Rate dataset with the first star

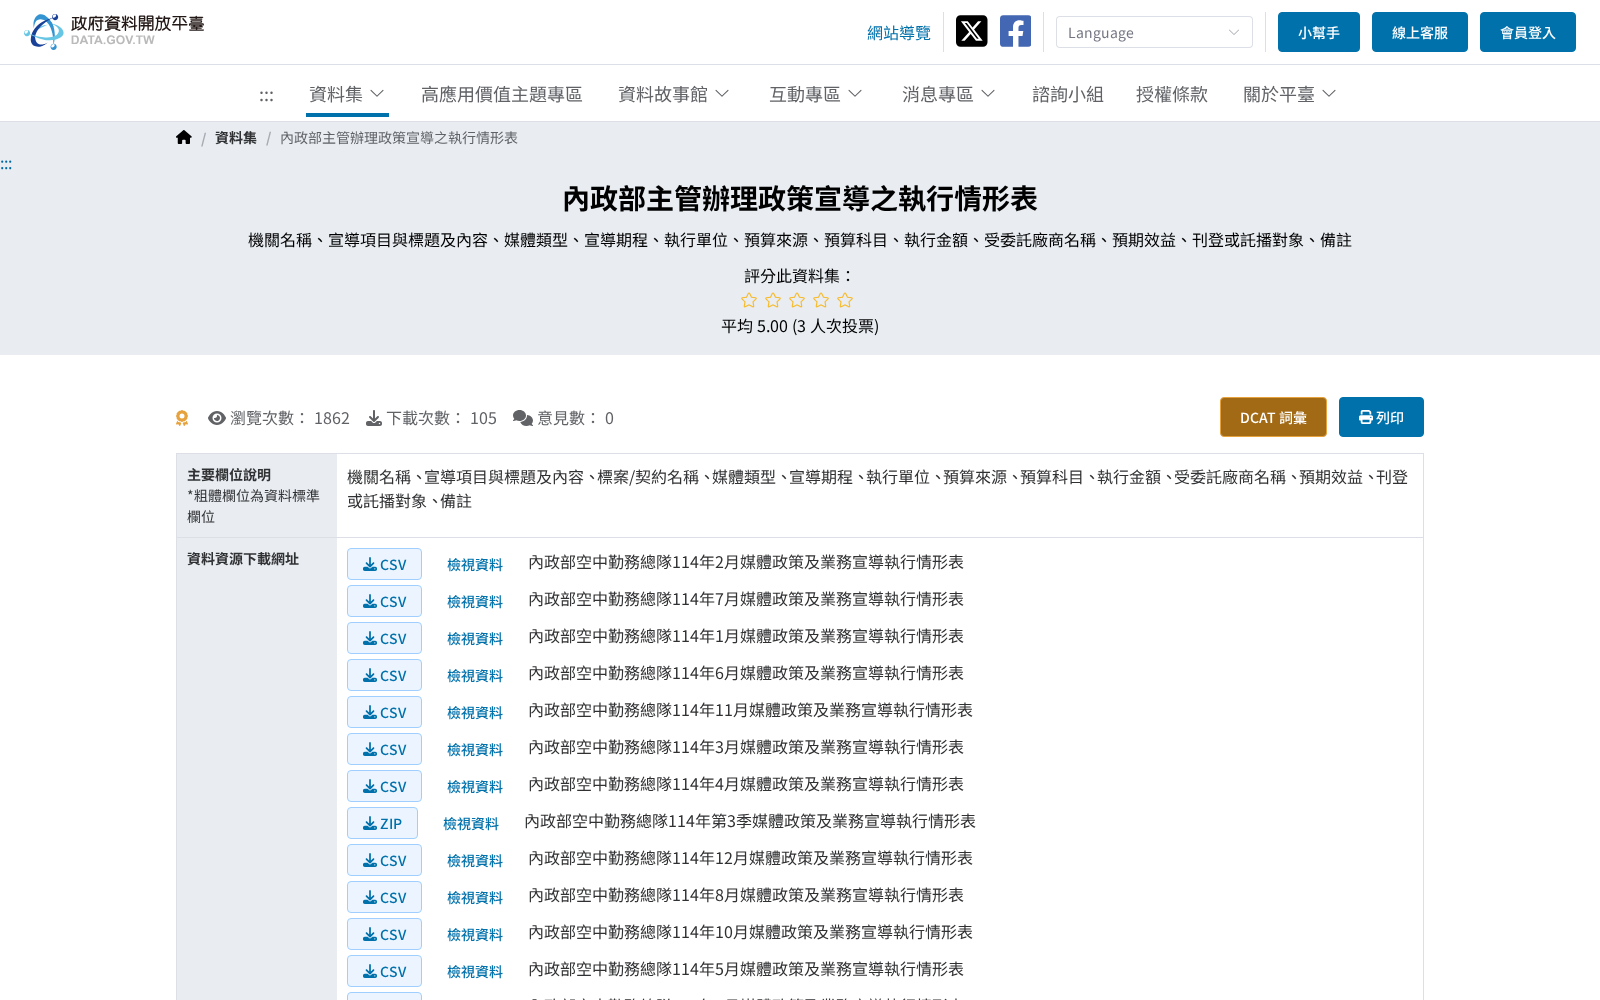(x=749, y=300)
